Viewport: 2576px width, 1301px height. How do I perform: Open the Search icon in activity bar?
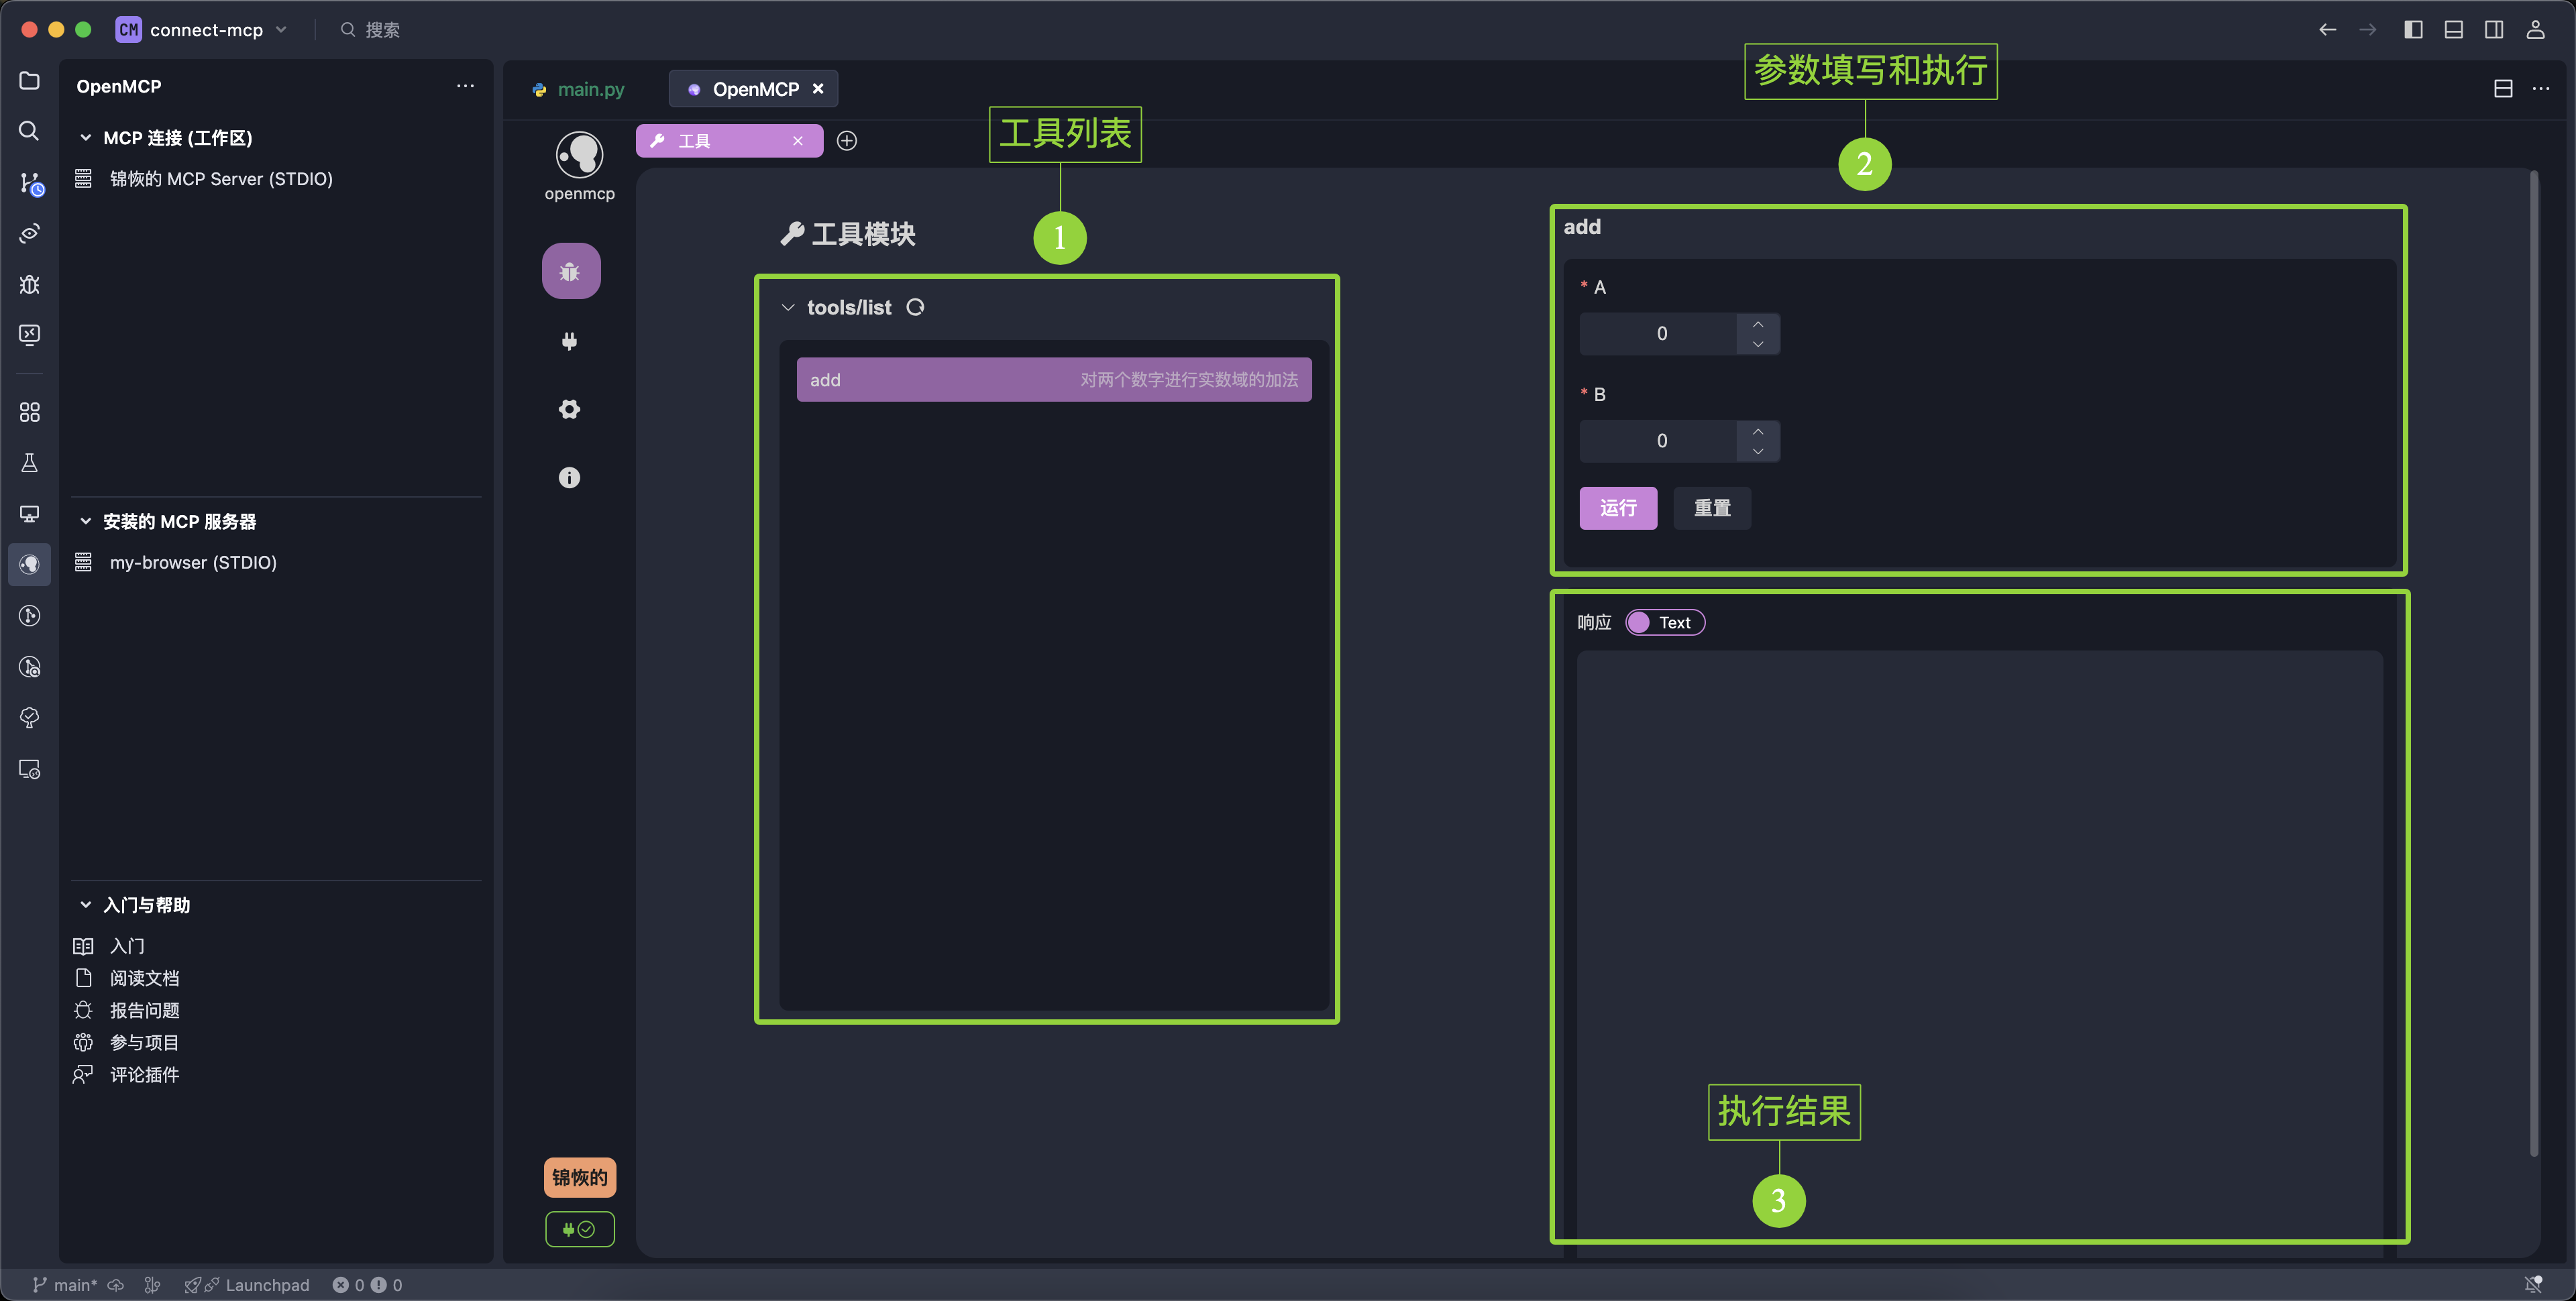(29, 131)
